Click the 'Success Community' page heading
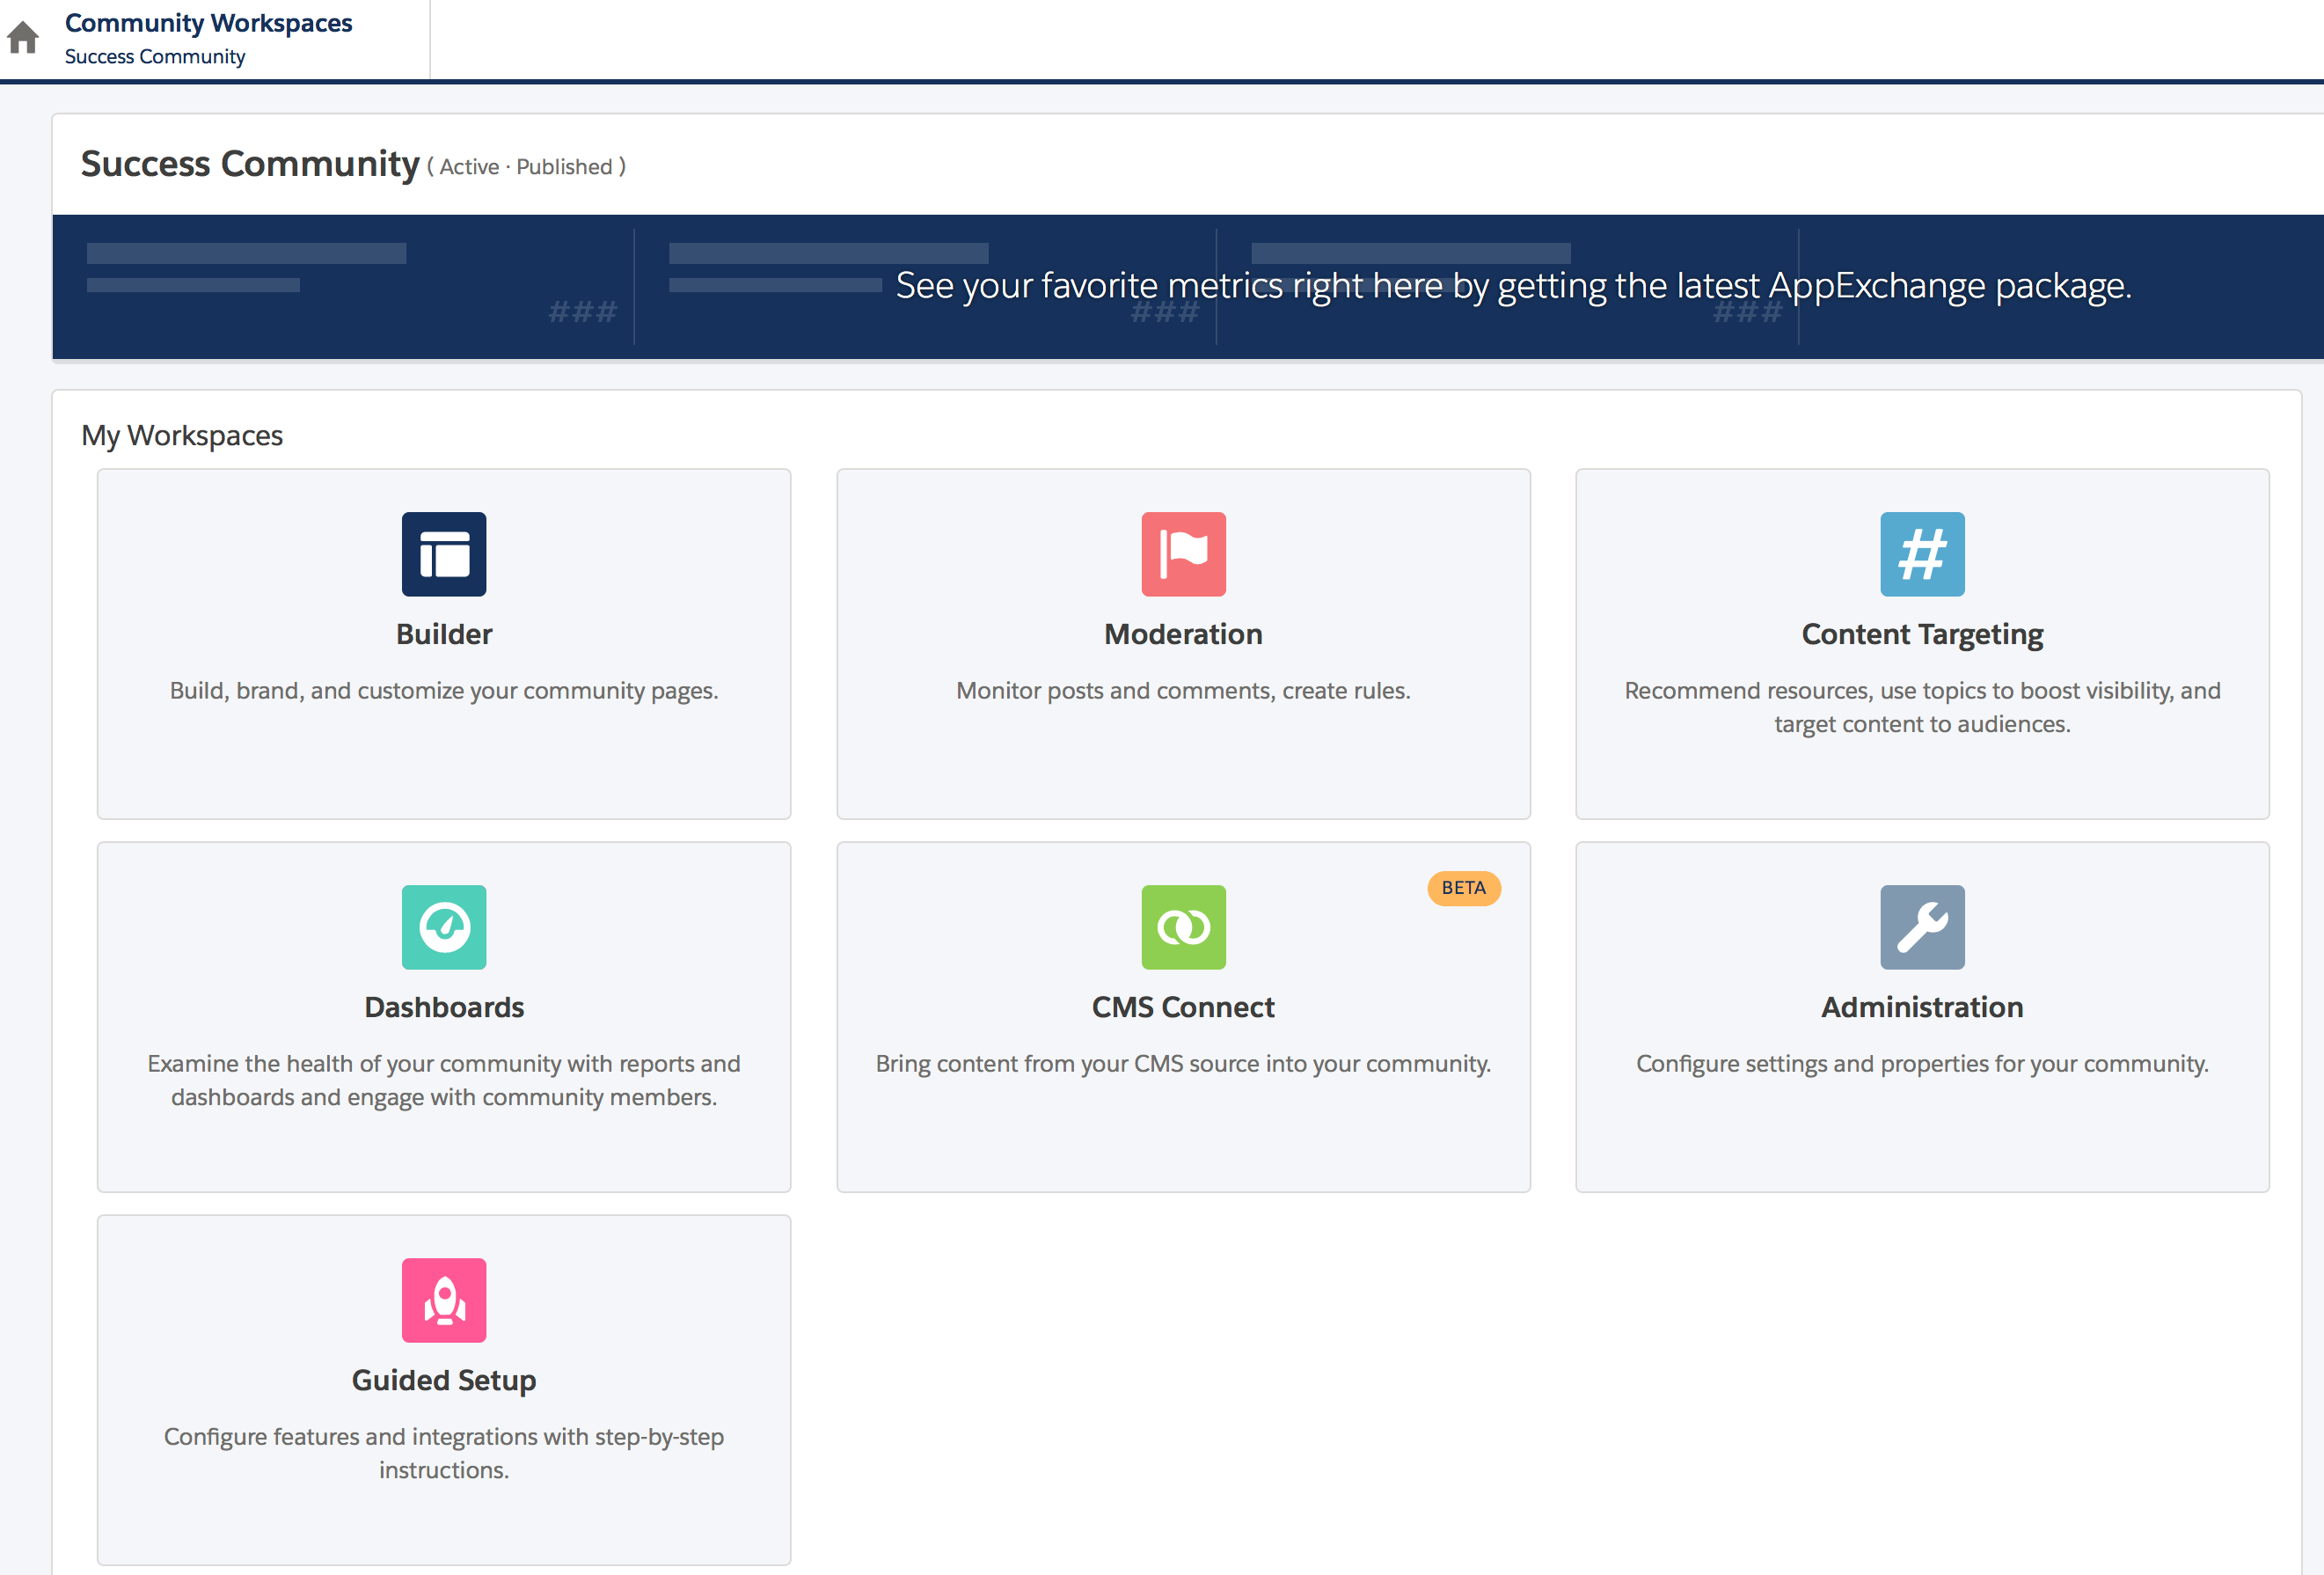Viewport: 2324px width, 1575px height. point(250,164)
